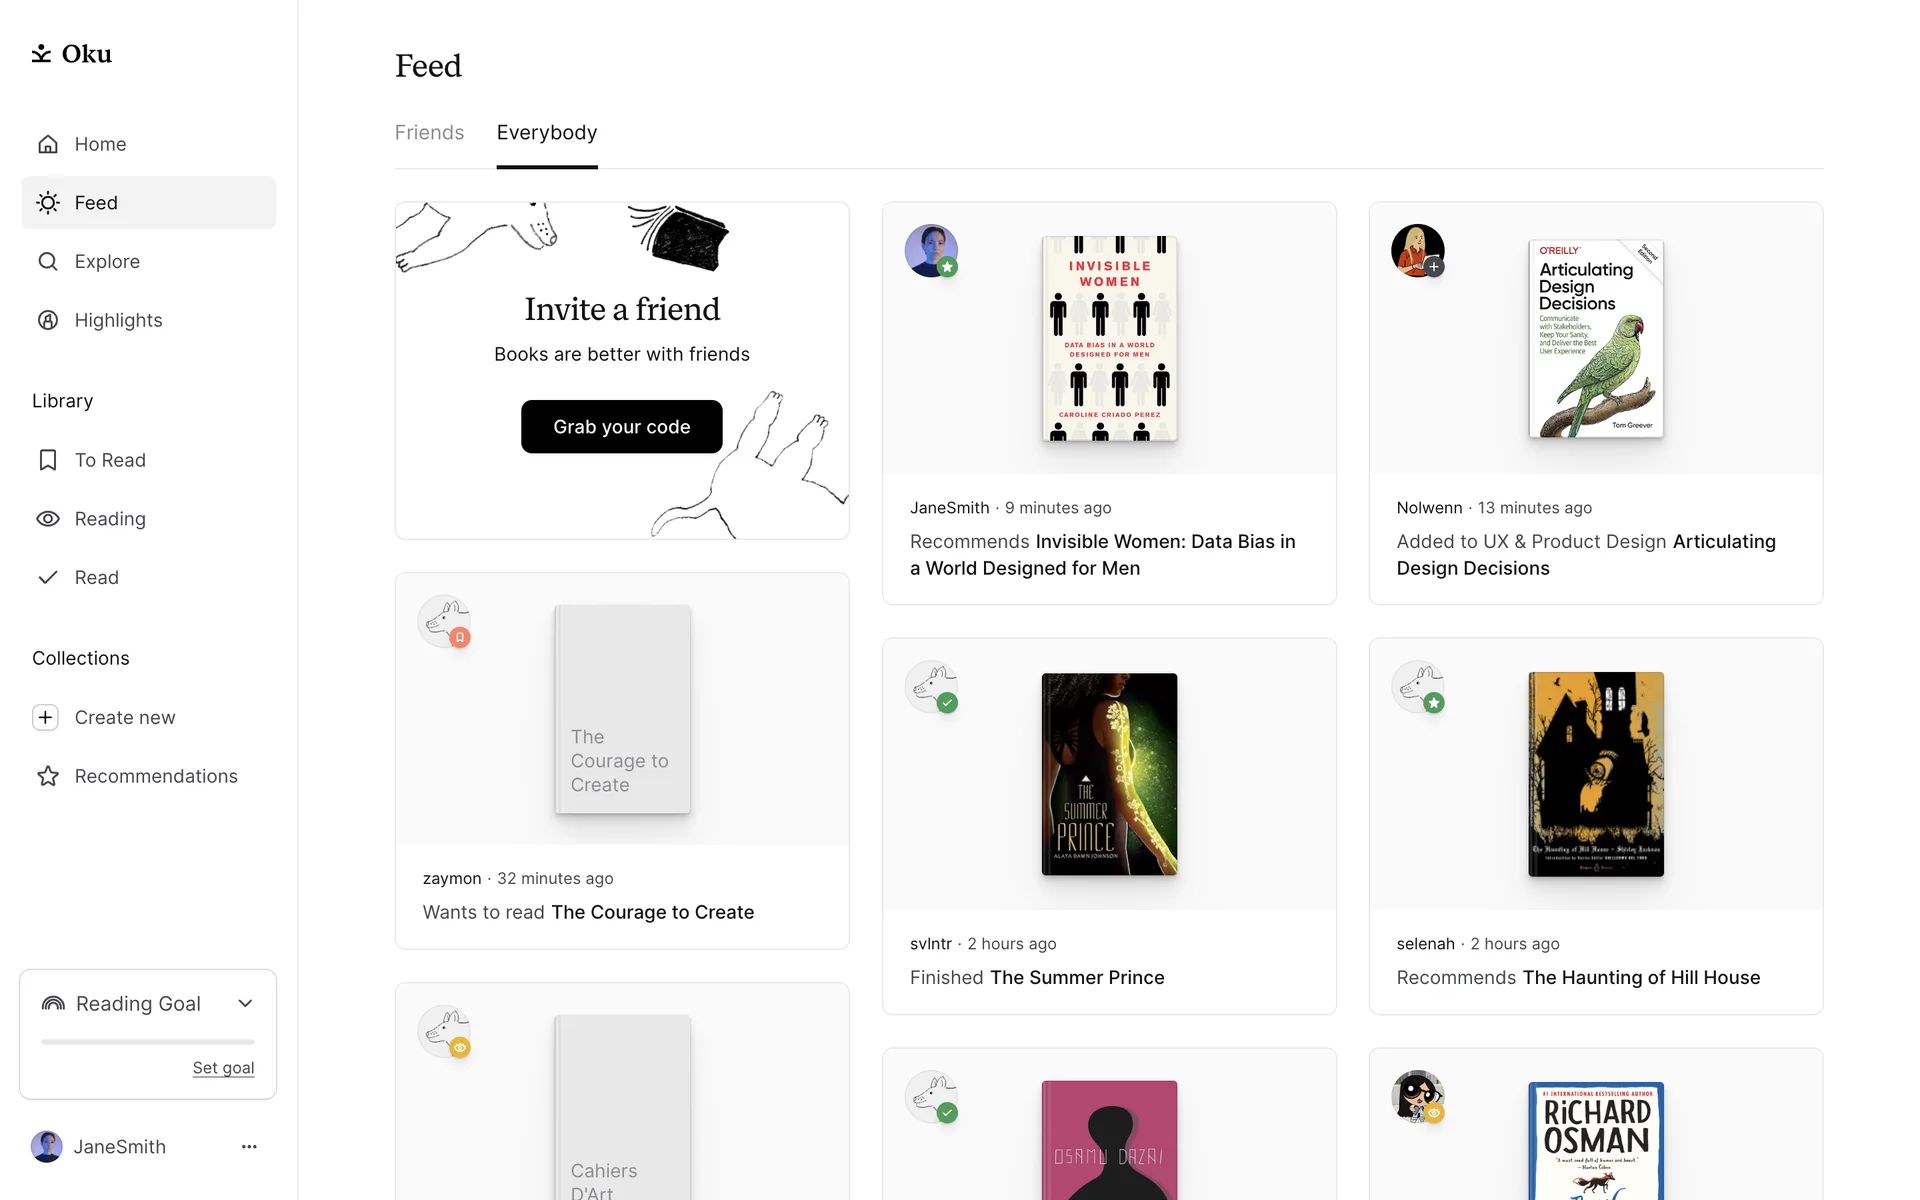Switch to the Friends tab
The image size is (1920, 1200).
[x=429, y=133]
